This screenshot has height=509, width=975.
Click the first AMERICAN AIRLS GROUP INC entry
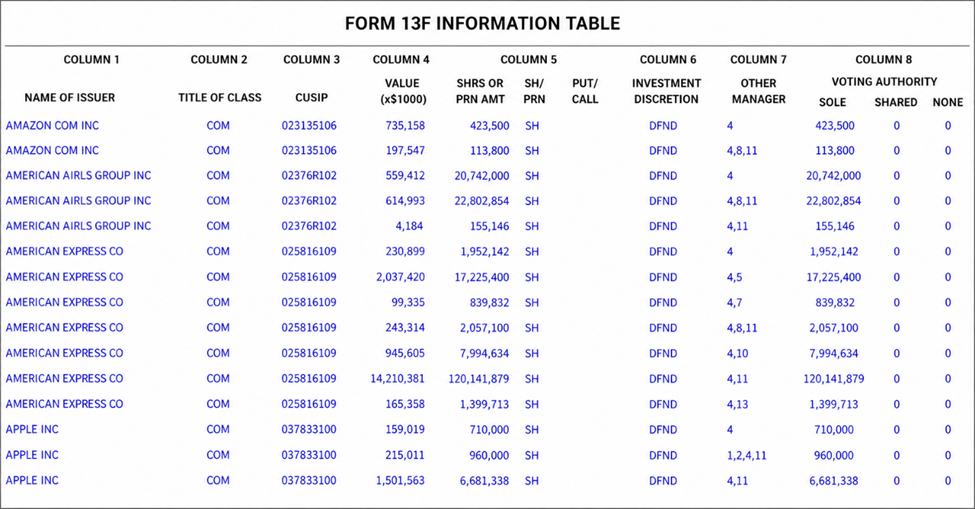tap(78, 176)
